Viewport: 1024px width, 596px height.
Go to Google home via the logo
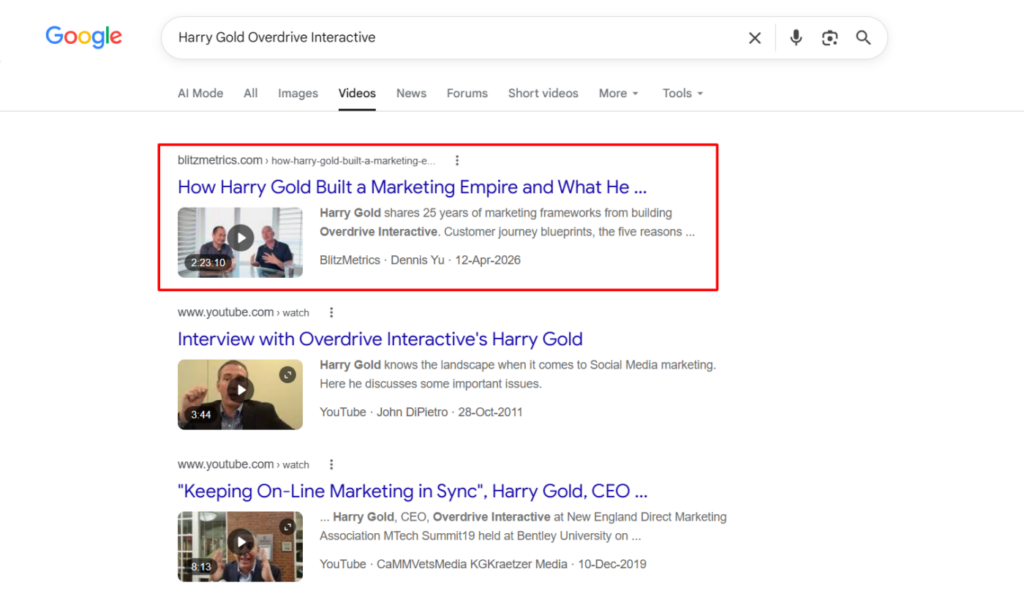point(84,37)
